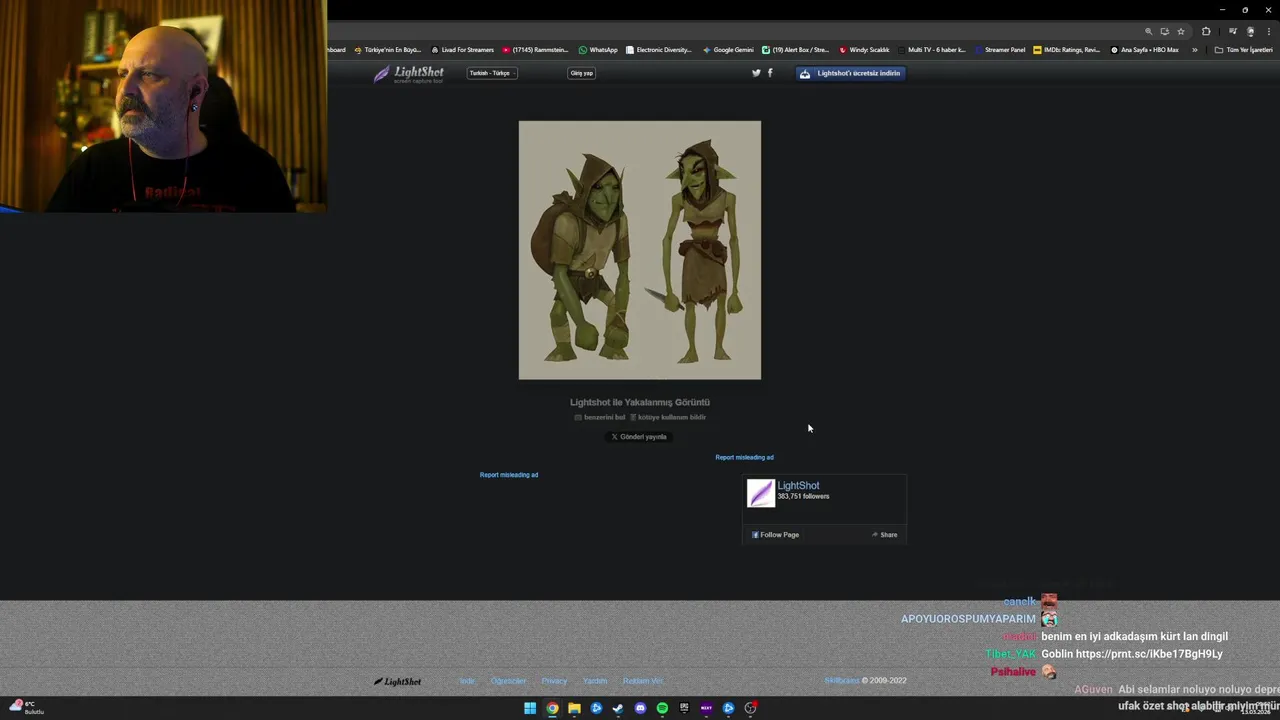Click the LightShot feather avatar in Facebook widget
1280x720 pixels.
(761, 493)
